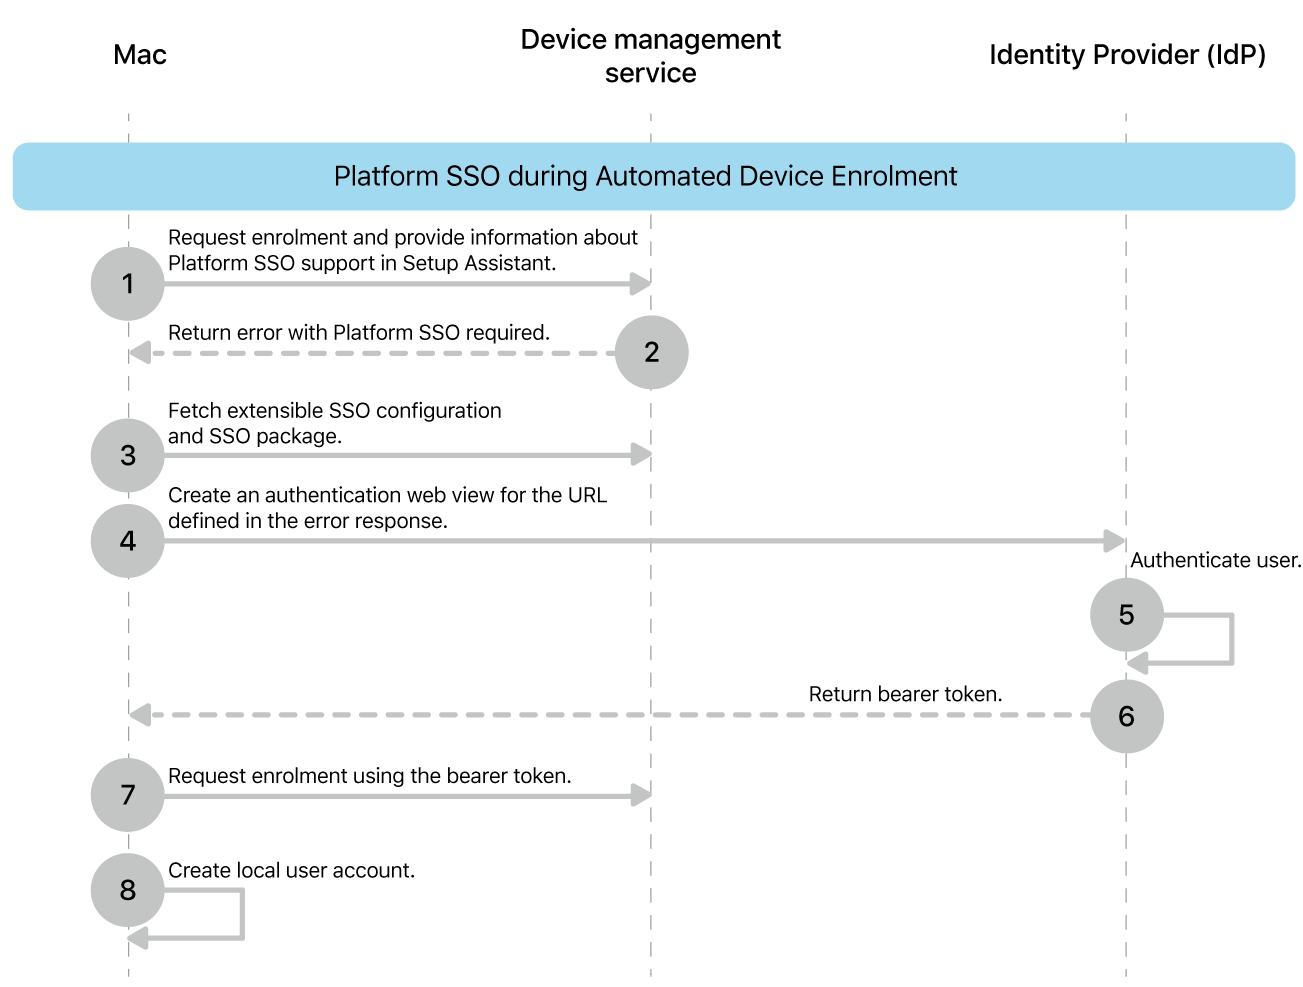Select the Identity Provider (IdP) header

1127,55
